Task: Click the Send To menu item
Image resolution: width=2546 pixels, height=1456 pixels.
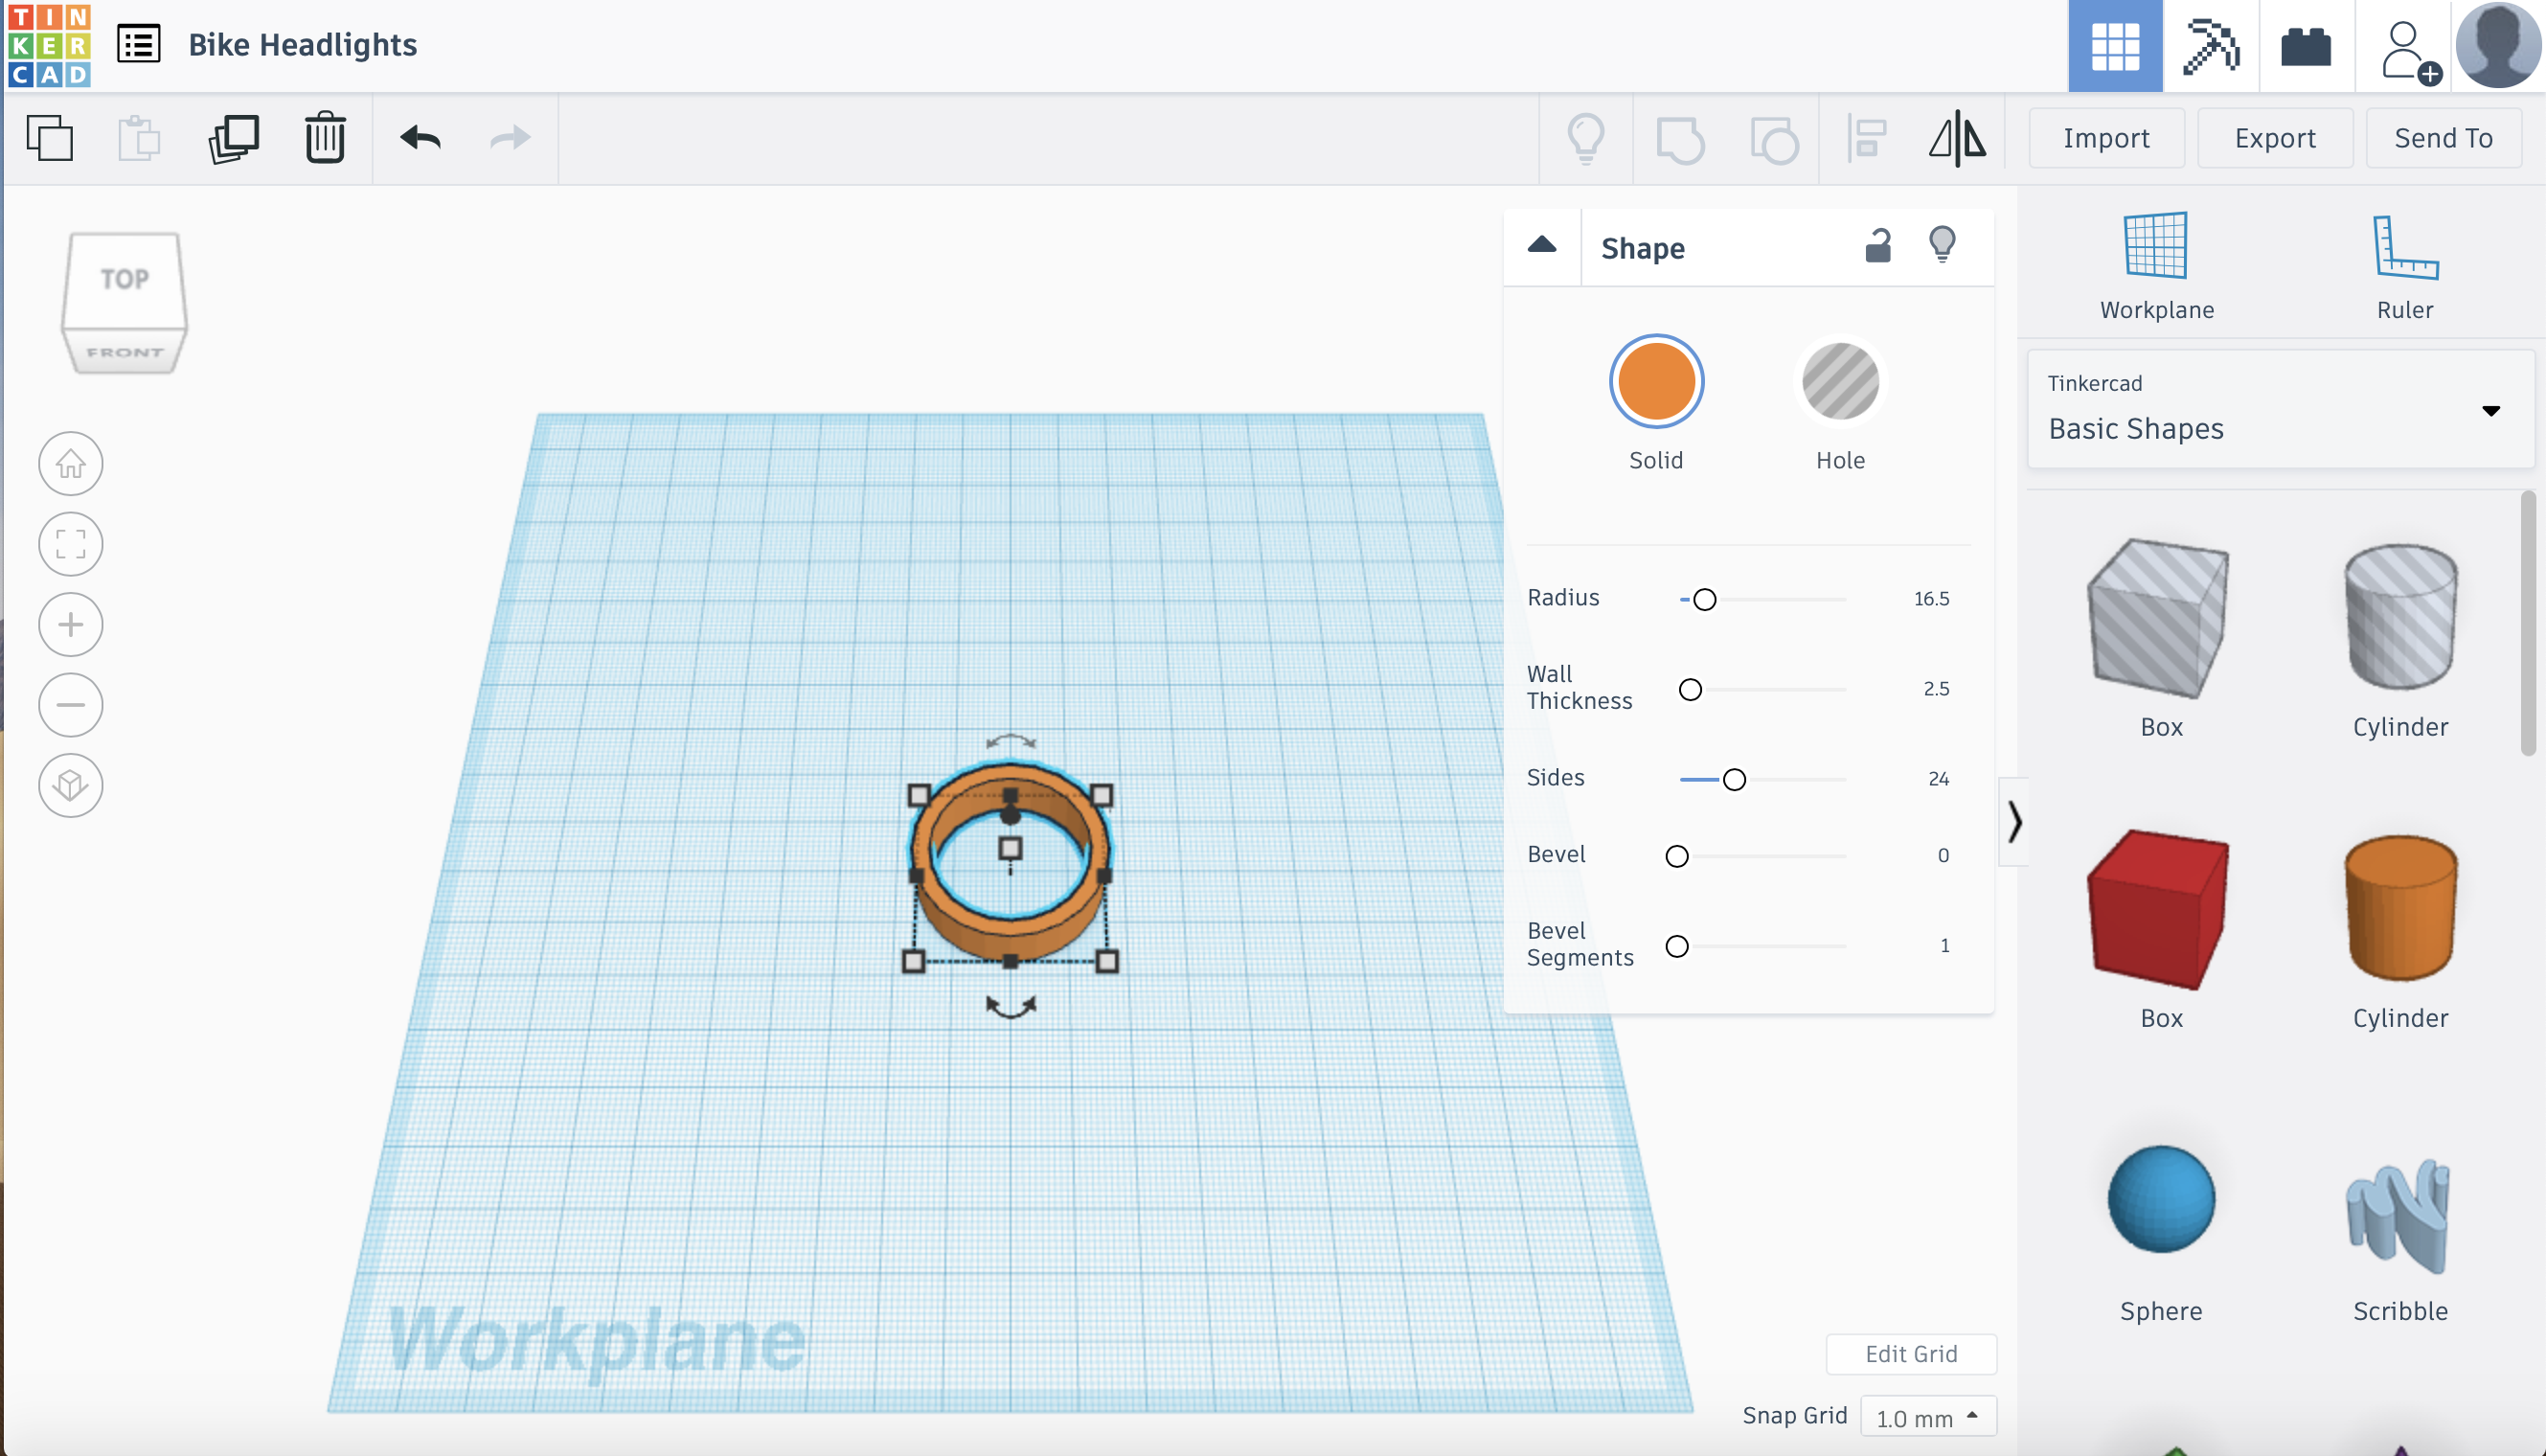Action: click(2444, 136)
